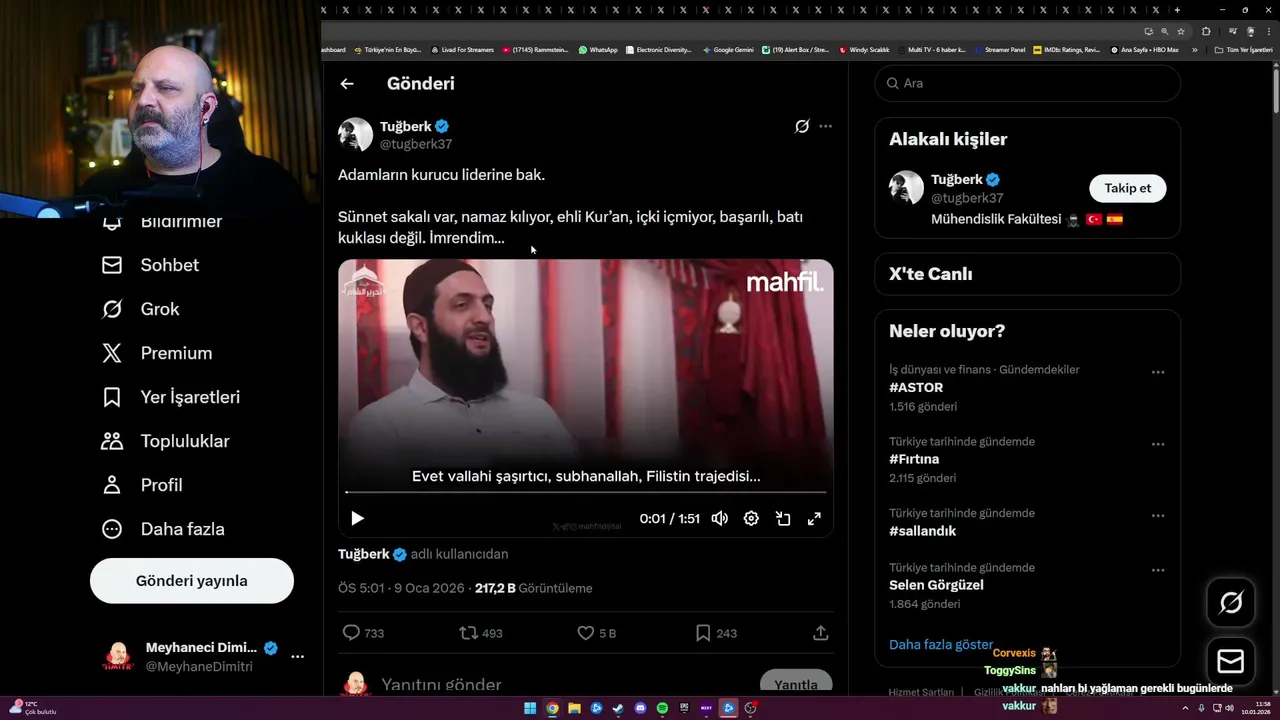Expand the bookmarks overflow chevron
Image resolution: width=1280 pixels, height=720 pixels.
(x=1194, y=49)
